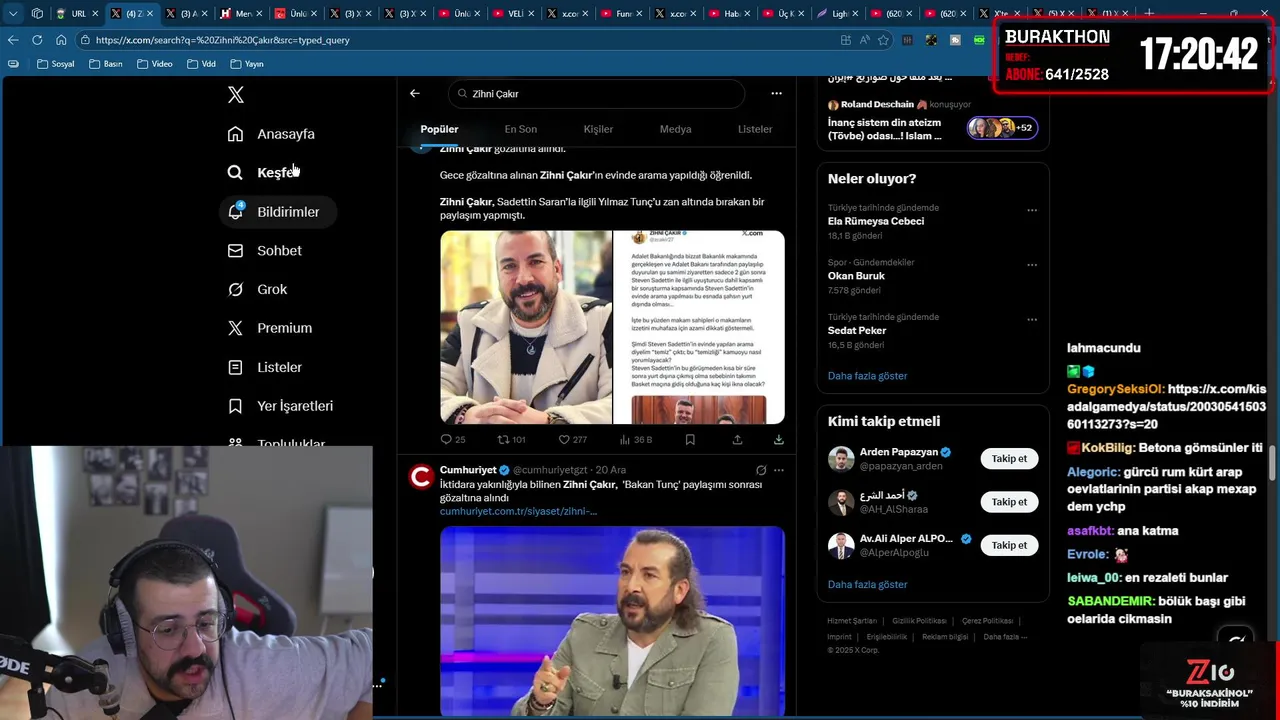Open Sedat Peker trend
The image size is (1280, 720).
click(x=857, y=330)
